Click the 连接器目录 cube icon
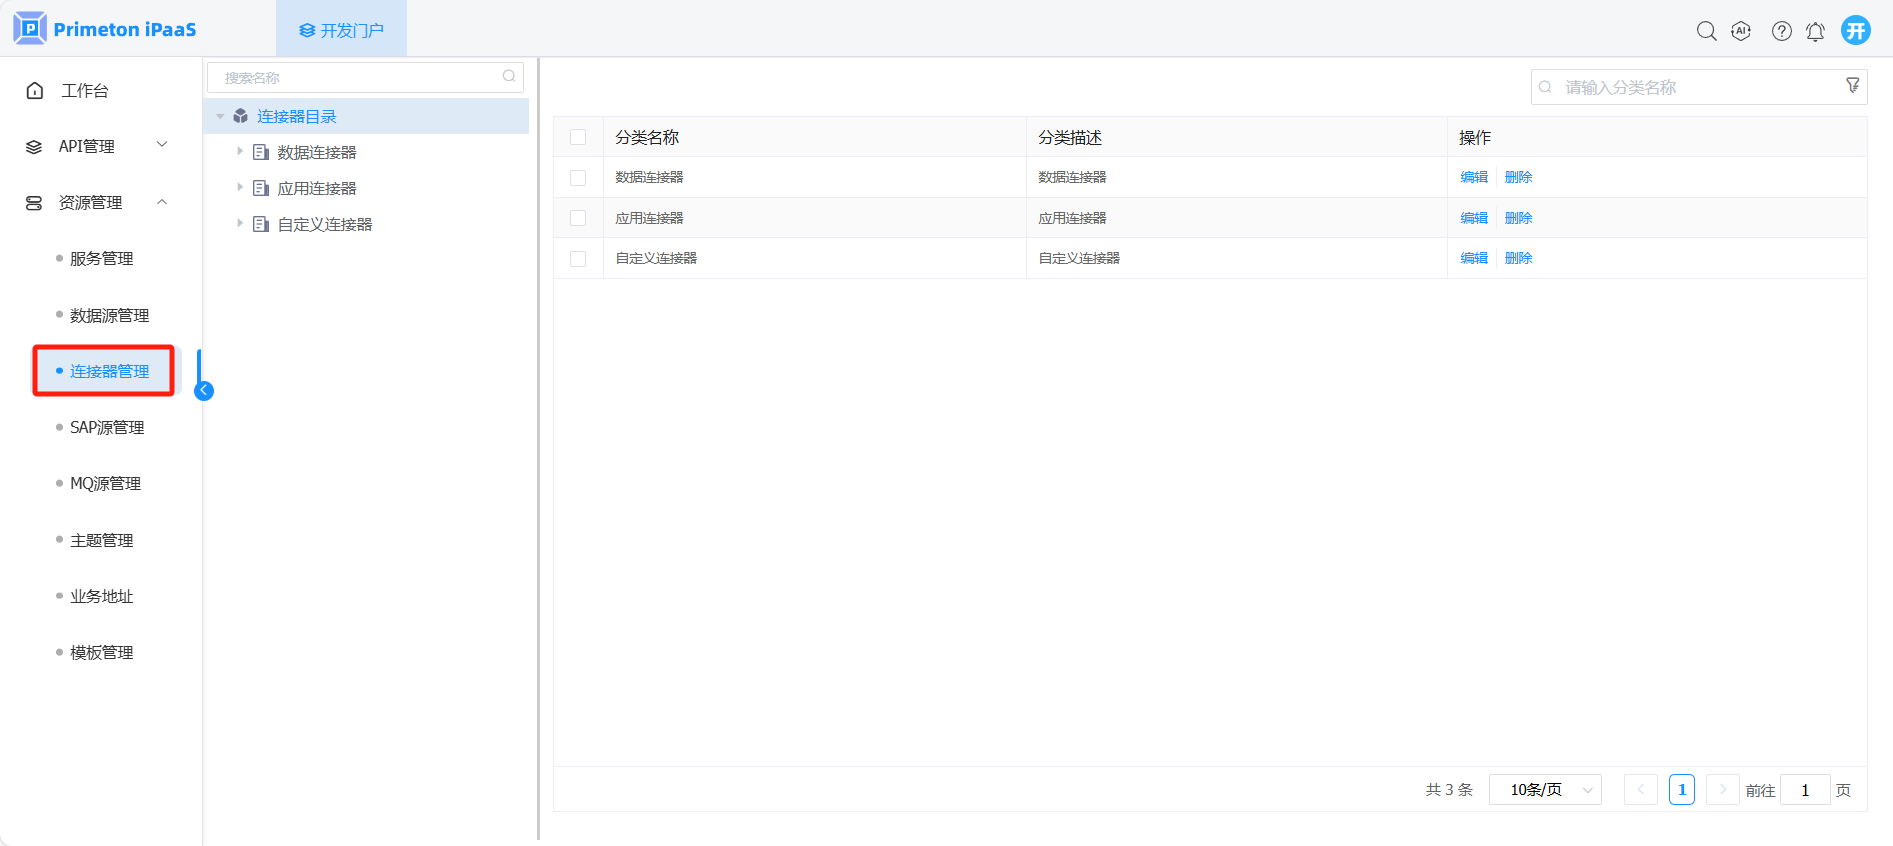This screenshot has height=846, width=1893. pos(241,116)
